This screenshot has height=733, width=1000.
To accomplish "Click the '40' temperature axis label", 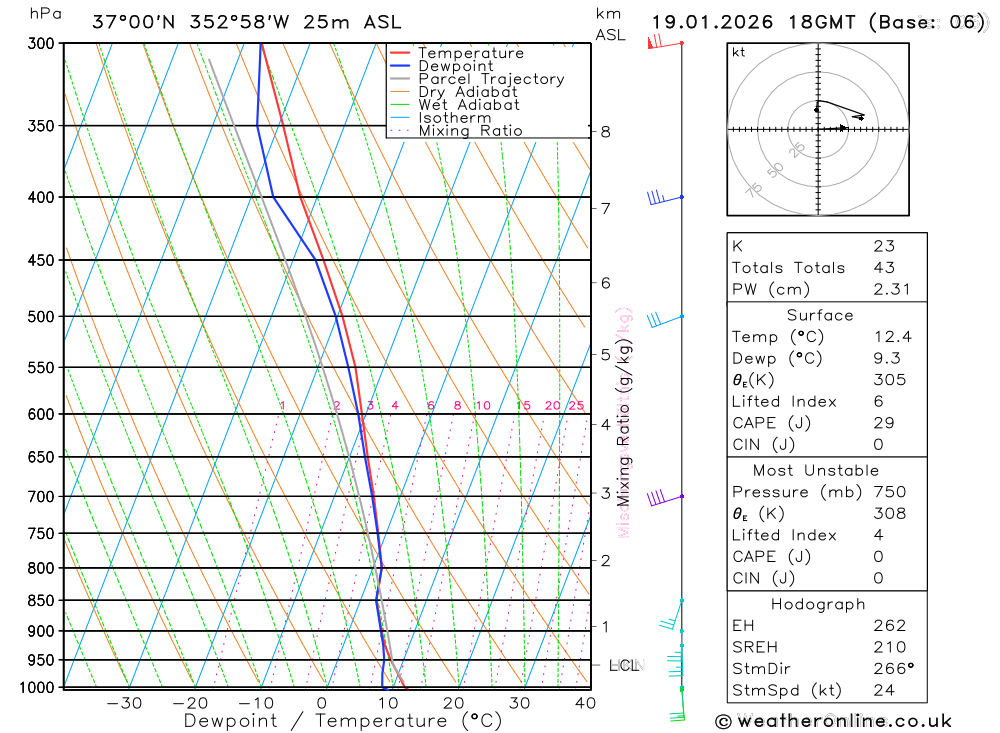I will click(x=585, y=704).
